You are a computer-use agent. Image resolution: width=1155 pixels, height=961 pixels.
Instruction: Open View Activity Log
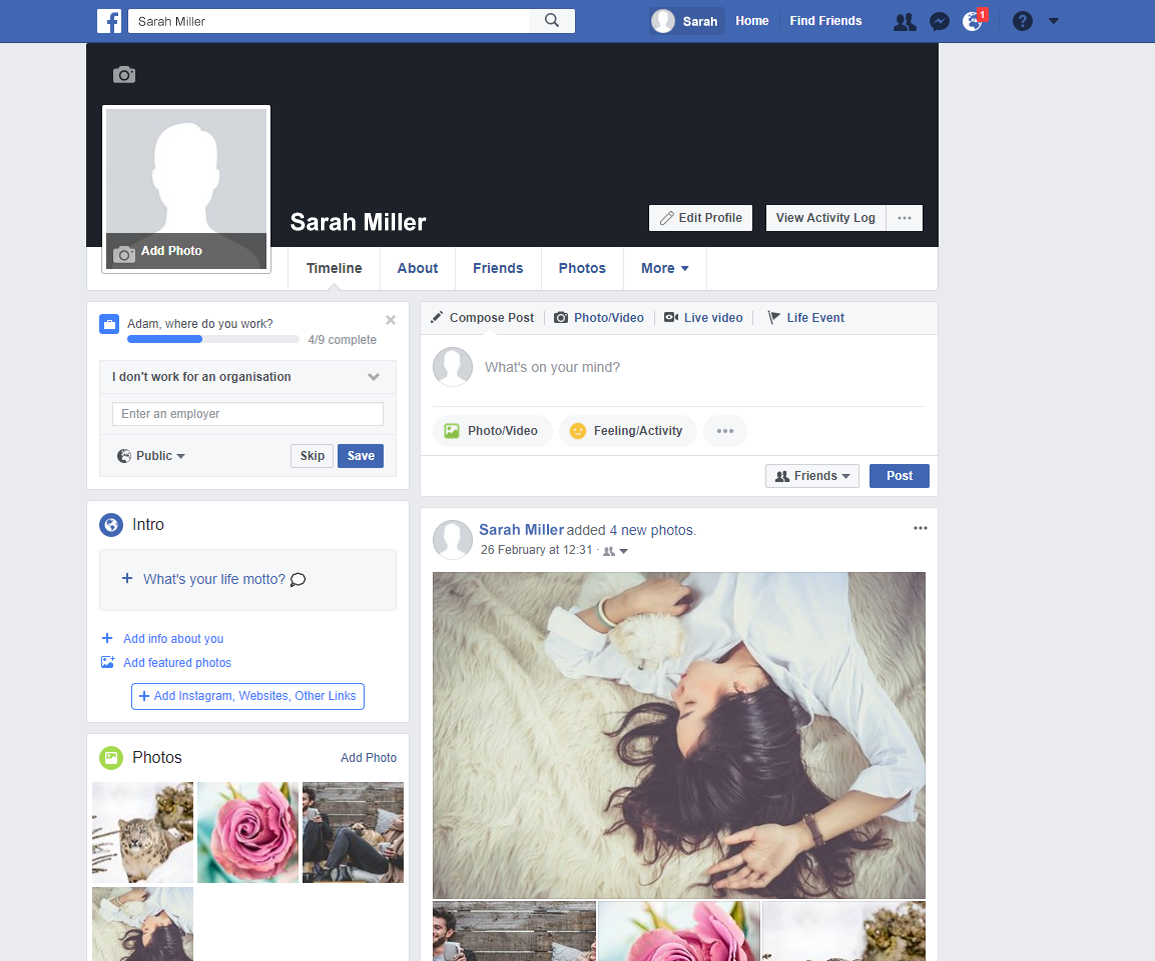[825, 217]
